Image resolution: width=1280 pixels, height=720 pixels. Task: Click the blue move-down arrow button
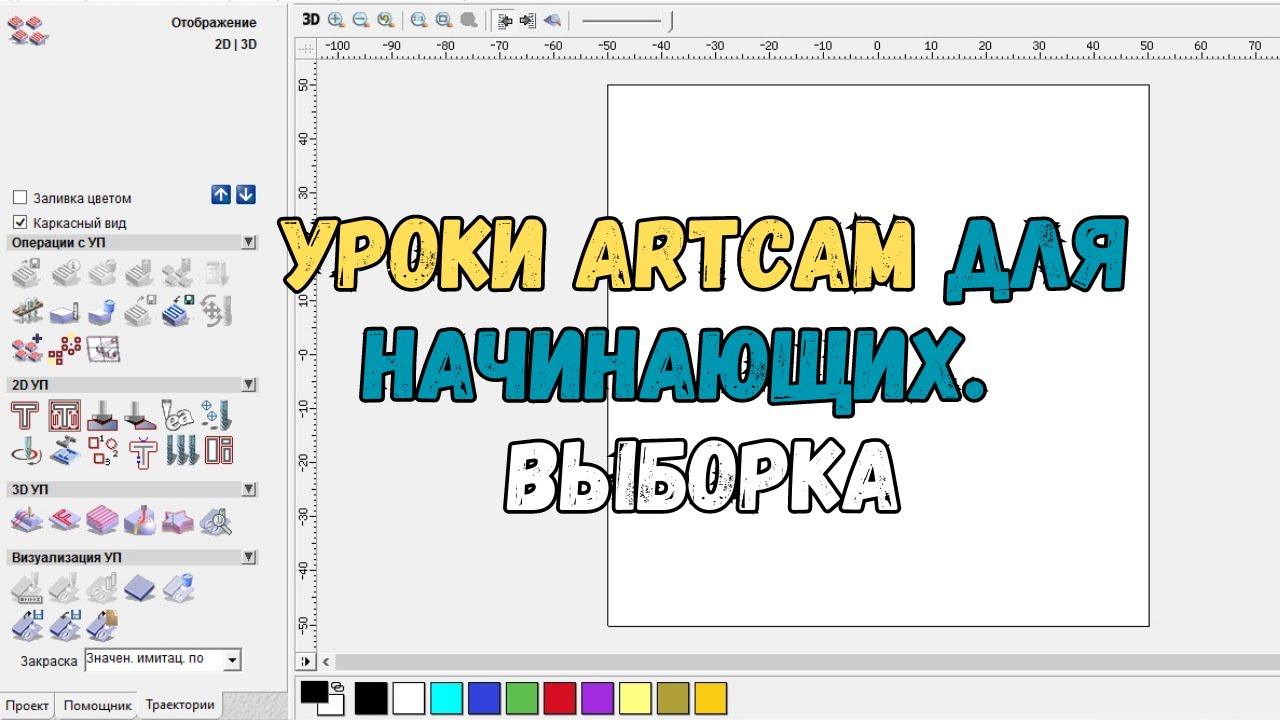click(x=246, y=195)
